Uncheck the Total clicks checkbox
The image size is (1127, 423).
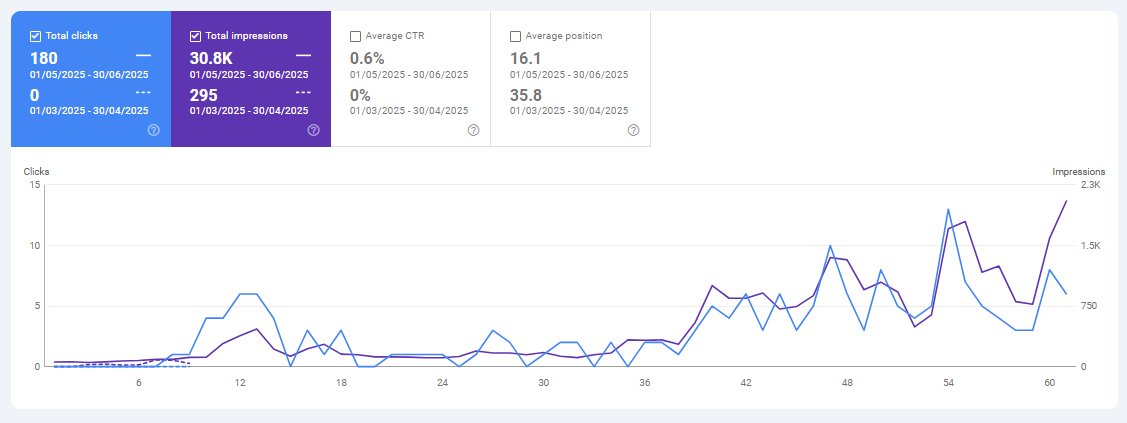coord(36,36)
